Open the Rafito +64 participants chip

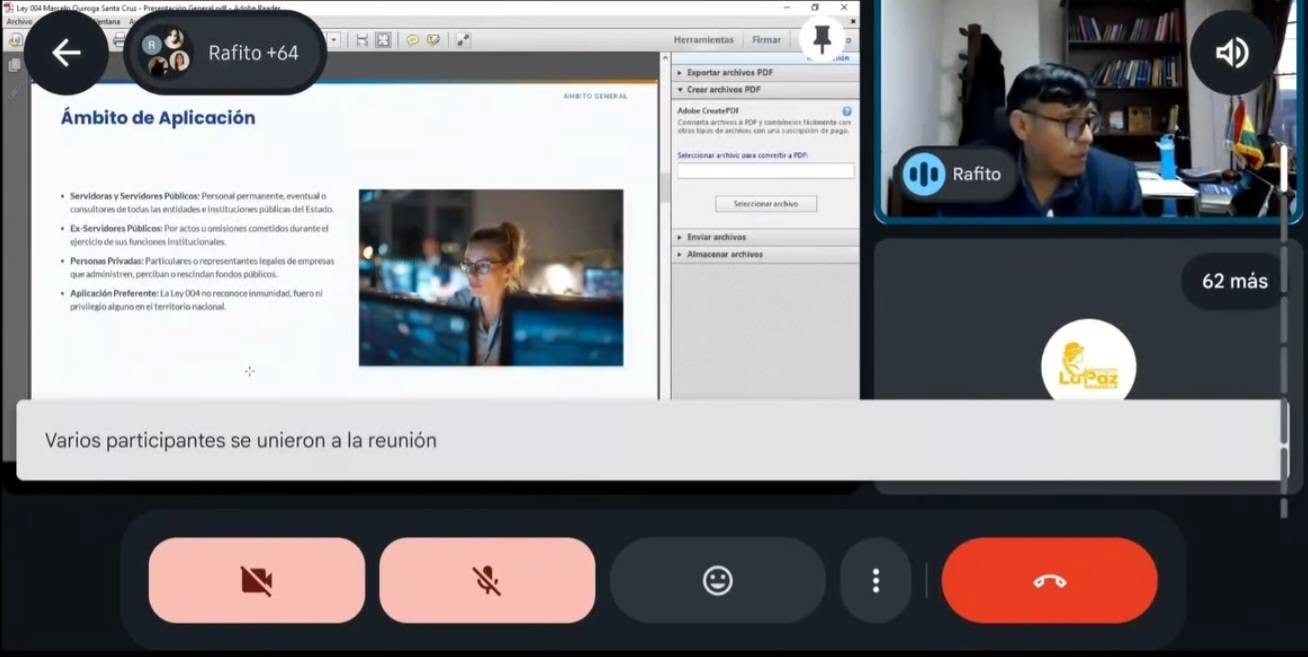[226, 53]
